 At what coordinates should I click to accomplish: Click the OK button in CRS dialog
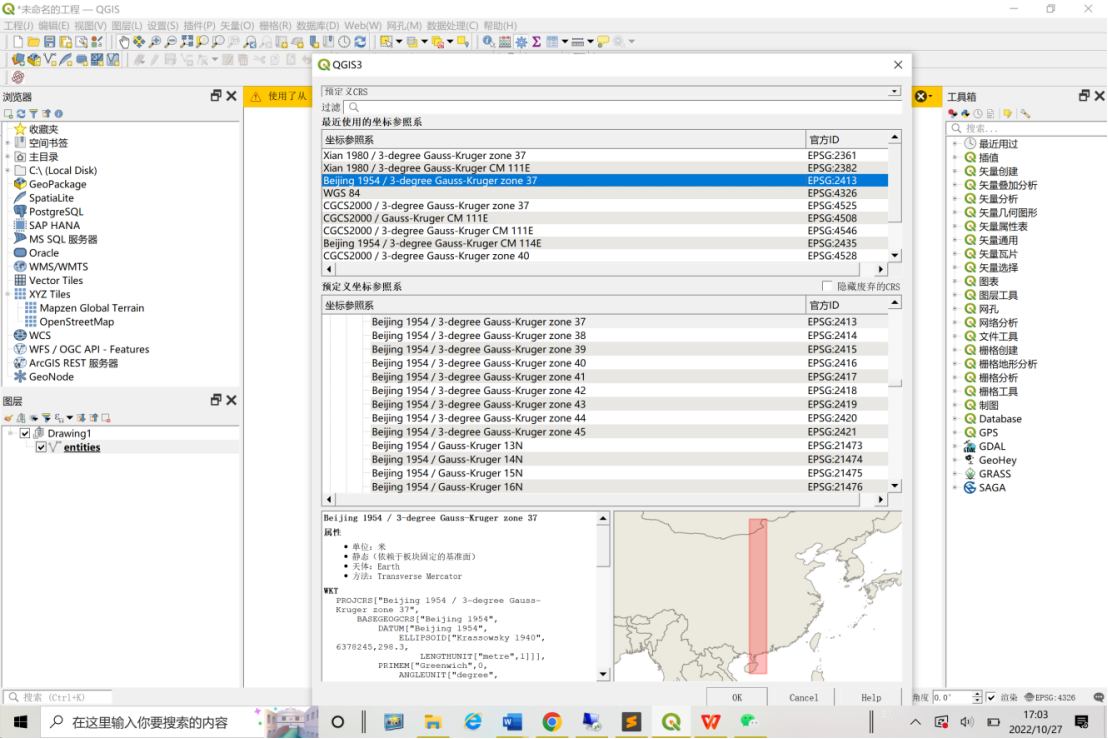[x=737, y=698]
